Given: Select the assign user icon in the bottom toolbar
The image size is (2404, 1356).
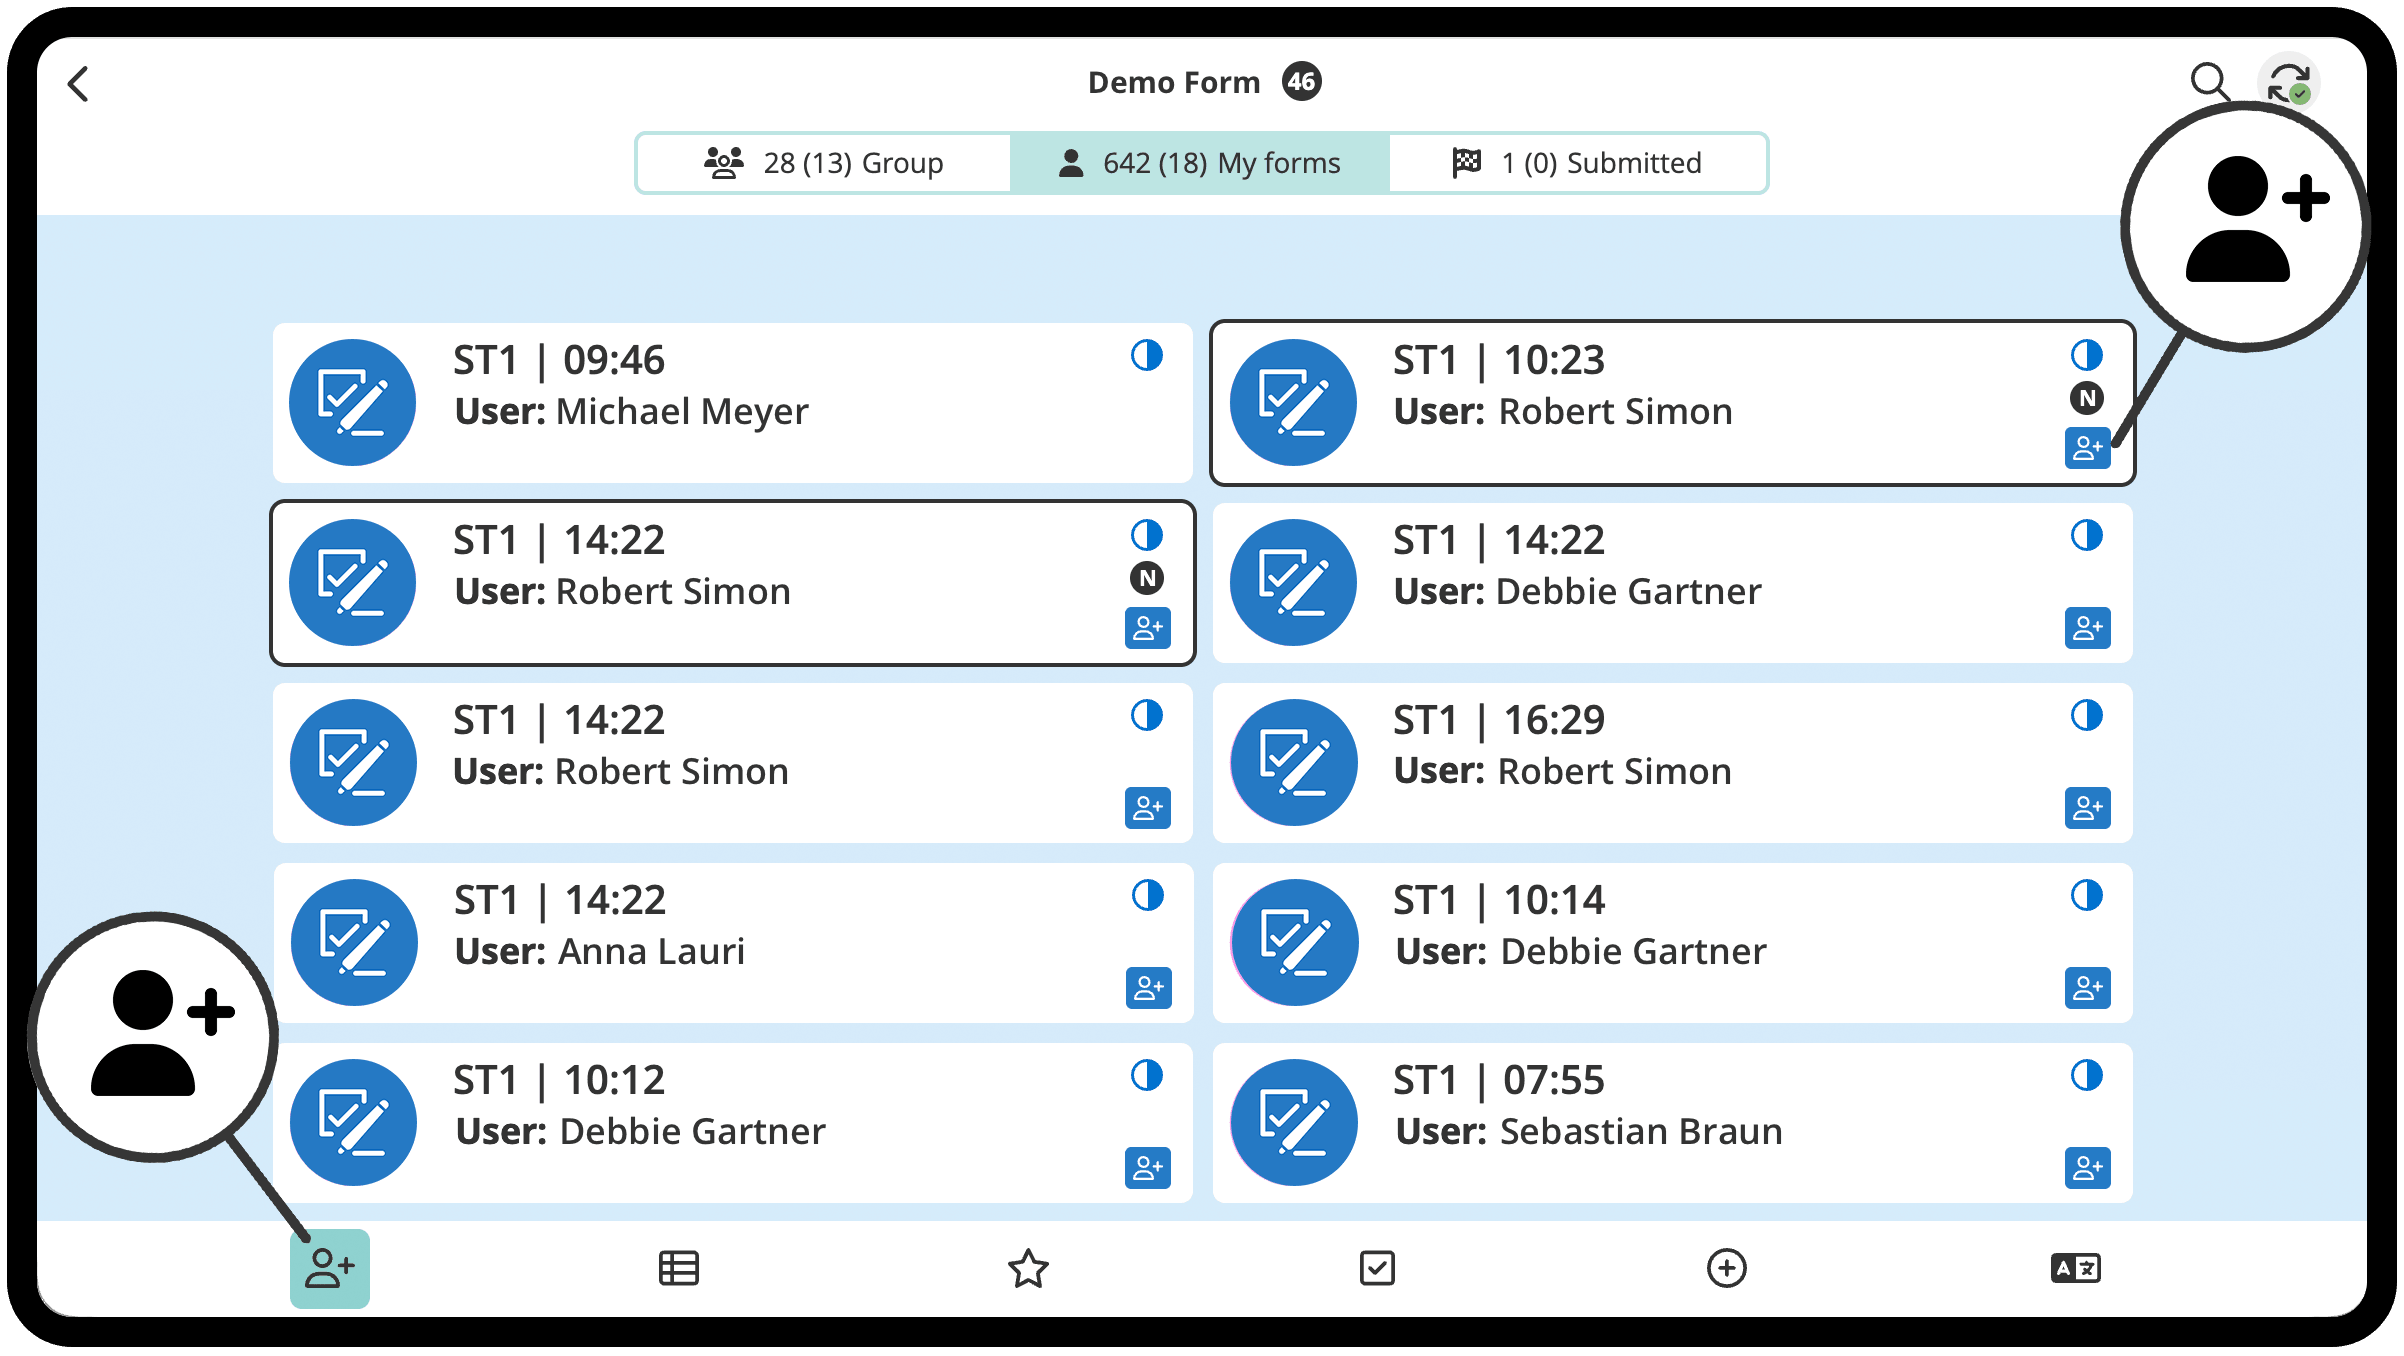Looking at the screenshot, I should click(328, 1268).
